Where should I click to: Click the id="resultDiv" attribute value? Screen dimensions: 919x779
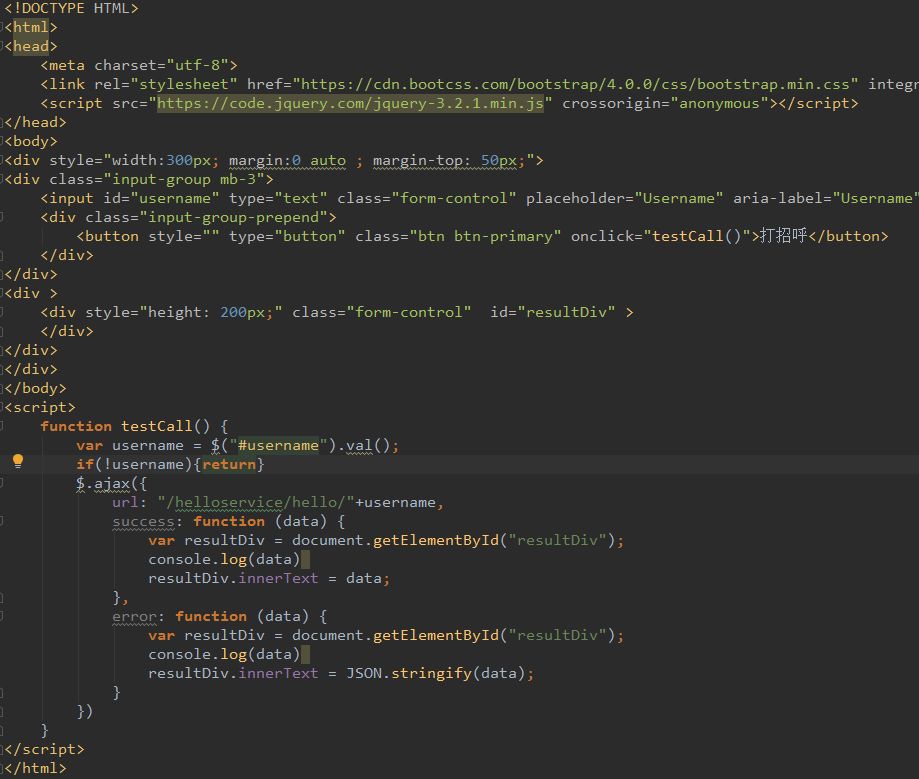pos(566,312)
